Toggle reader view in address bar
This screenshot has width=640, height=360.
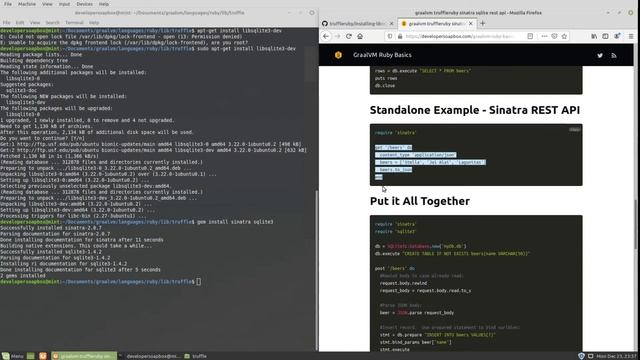(x=530, y=36)
